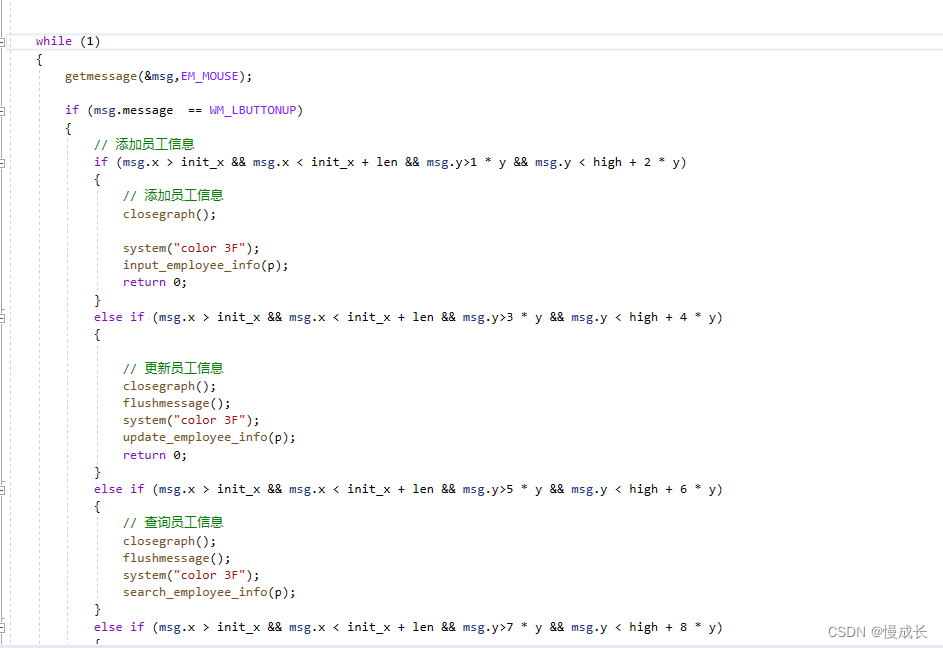Click the closegraph(); line above input_employee_info
The image size is (943, 648).
(169, 214)
